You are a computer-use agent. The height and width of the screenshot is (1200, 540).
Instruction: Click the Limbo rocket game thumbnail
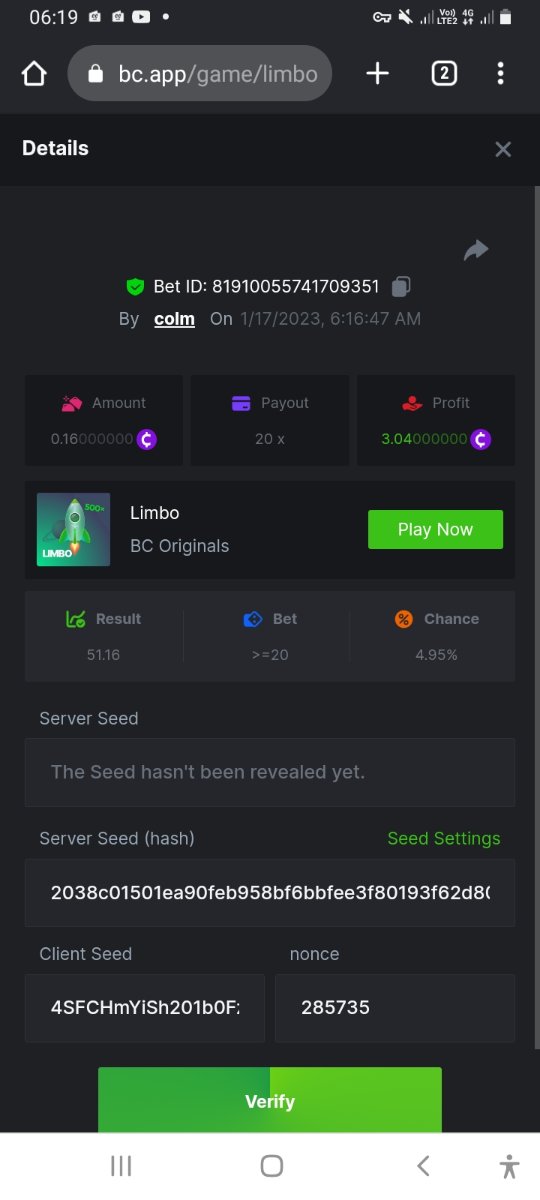pyautogui.click(x=74, y=530)
